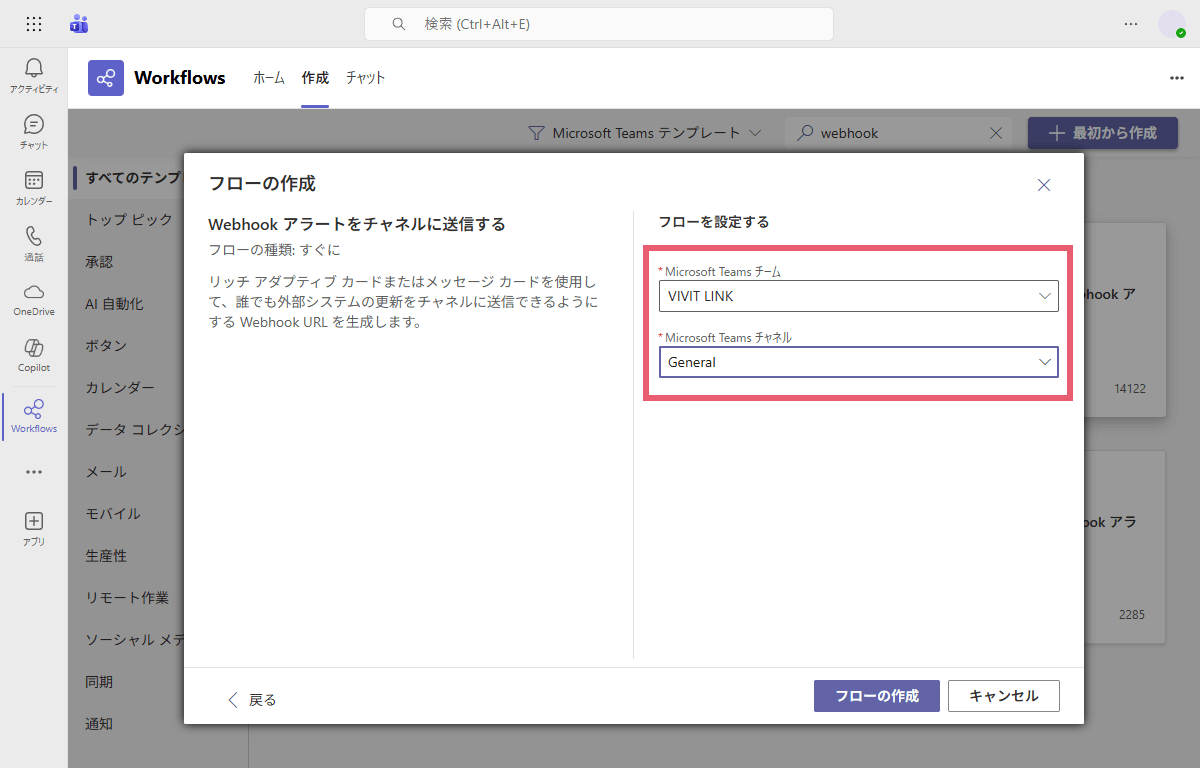Click the フローの作成 button
This screenshot has width=1200, height=768.
876,696
